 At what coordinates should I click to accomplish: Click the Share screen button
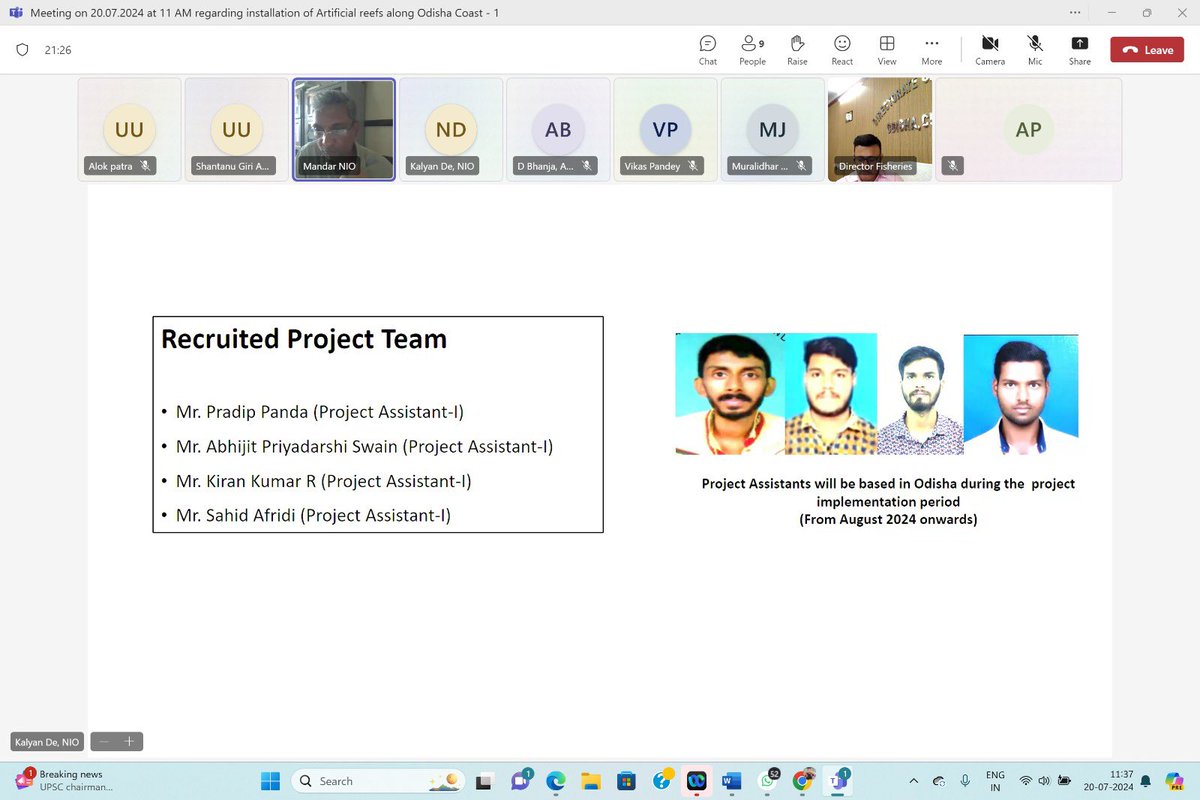pos(1080,50)
